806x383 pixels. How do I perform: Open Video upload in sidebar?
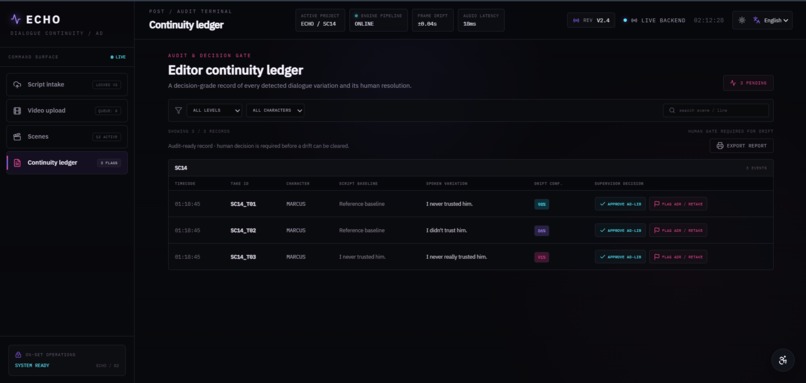pos(67,111)
